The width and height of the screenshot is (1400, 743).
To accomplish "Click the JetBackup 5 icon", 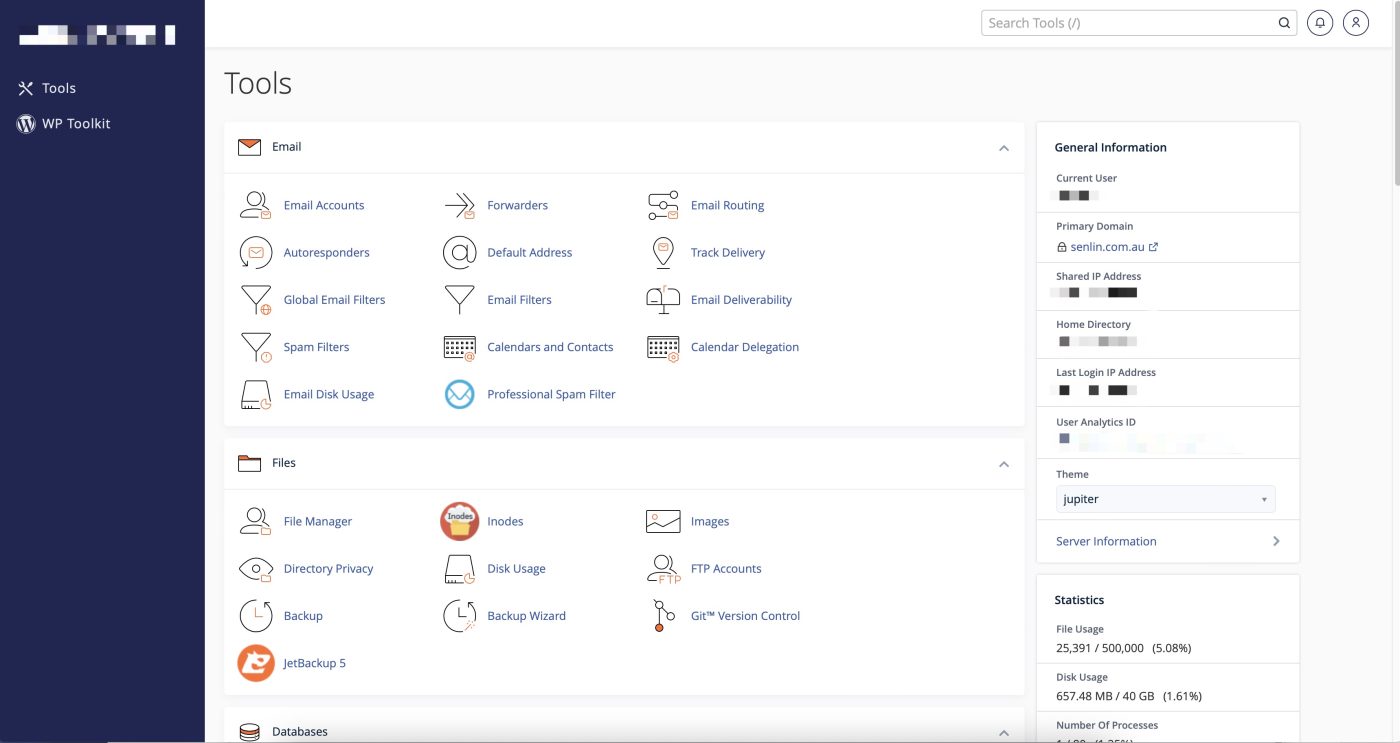I will pyautogui.click(x=256, y=663).
